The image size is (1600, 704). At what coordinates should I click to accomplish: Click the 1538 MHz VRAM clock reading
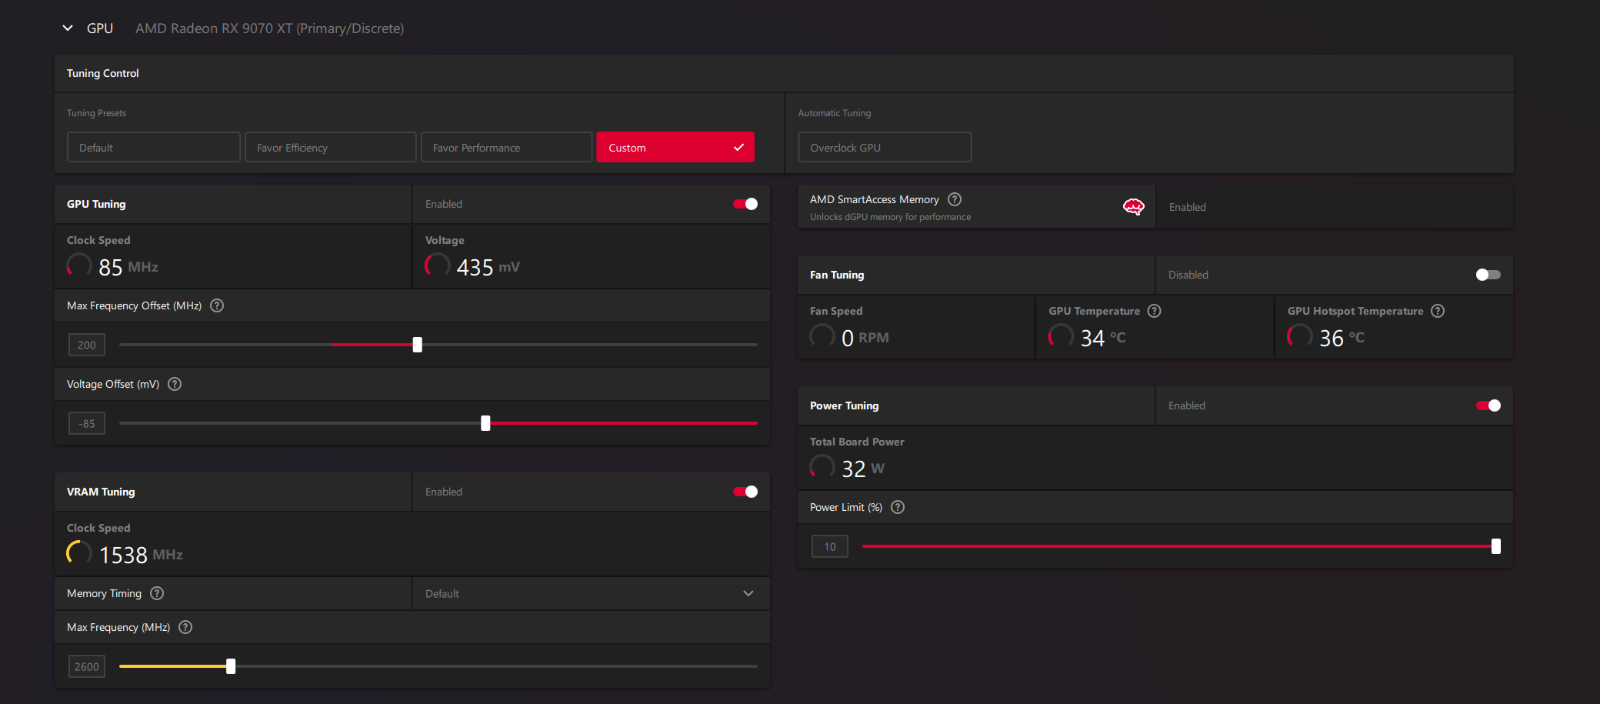pos(141,555)
